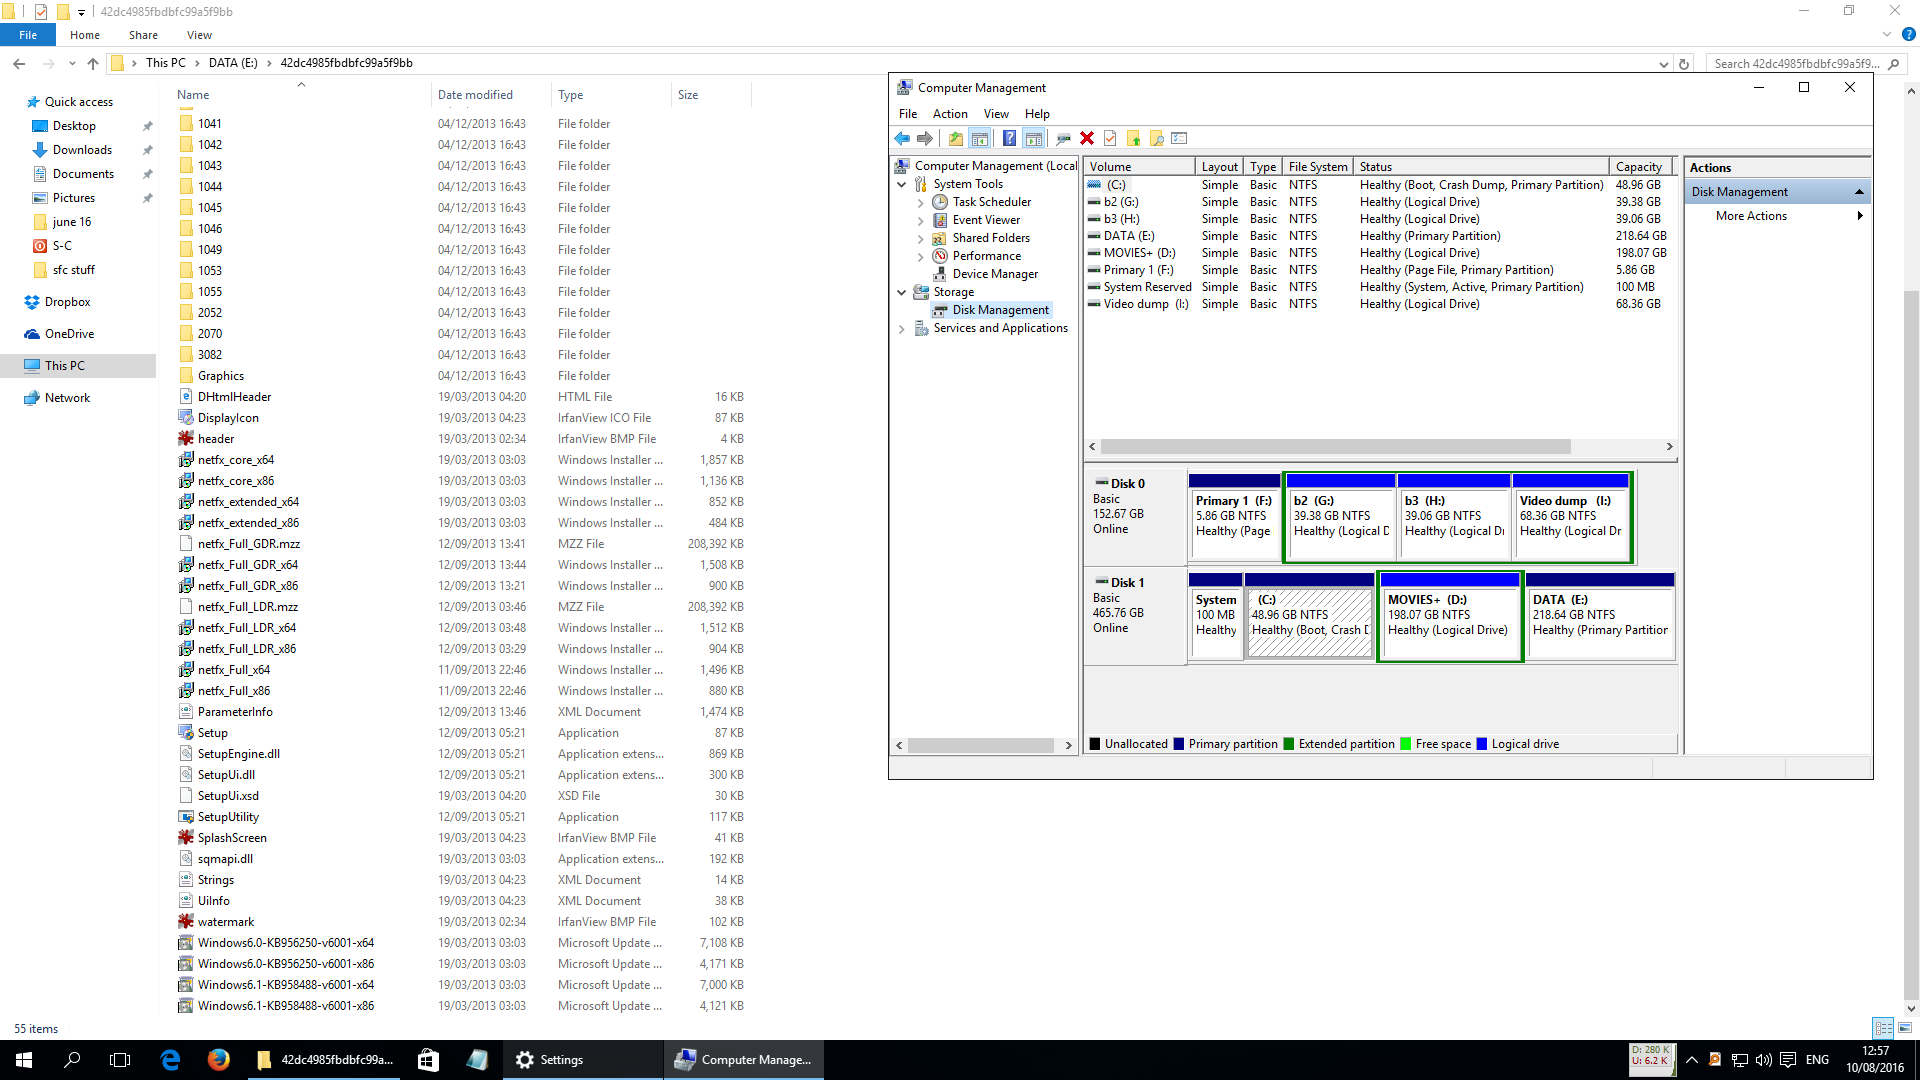Toggle Show/Hide Action Pane toolbar button
This screenshot has height=1080, width=1920.
pos(1033,138)
